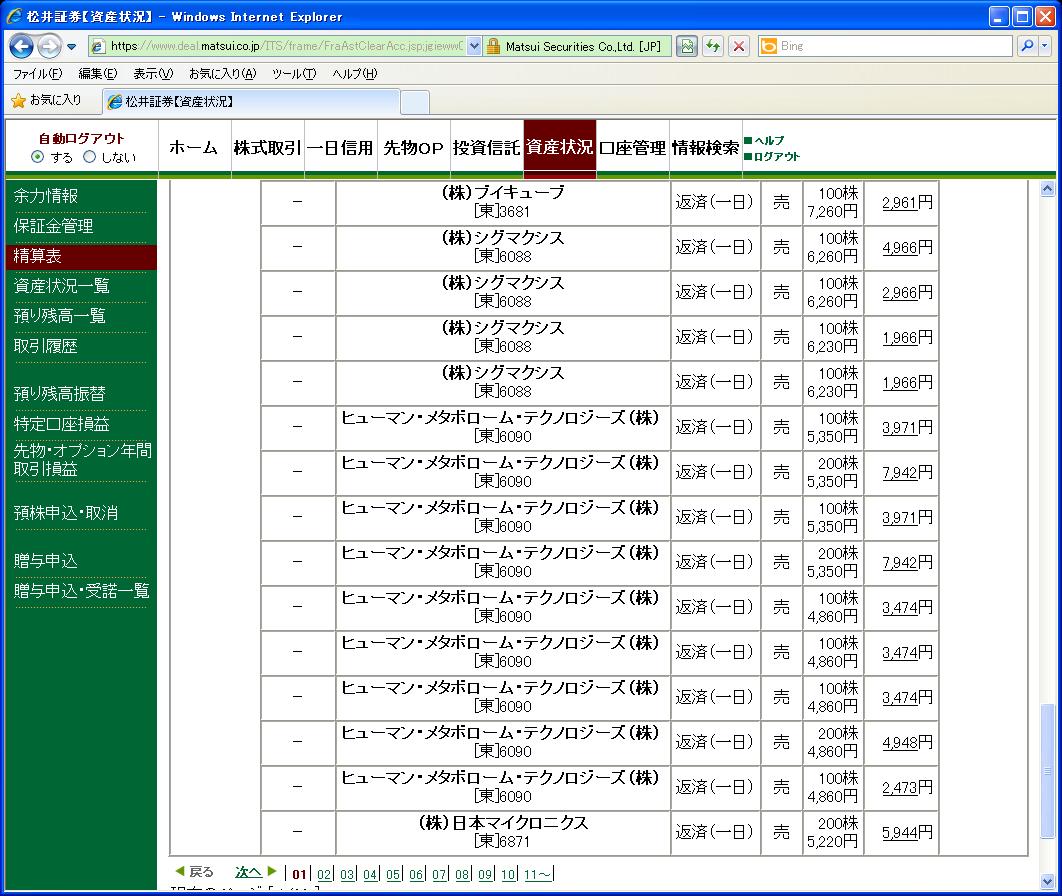Click the 取引履歴 sidebar link
The image size is (1062, 896).
point(46,346)
